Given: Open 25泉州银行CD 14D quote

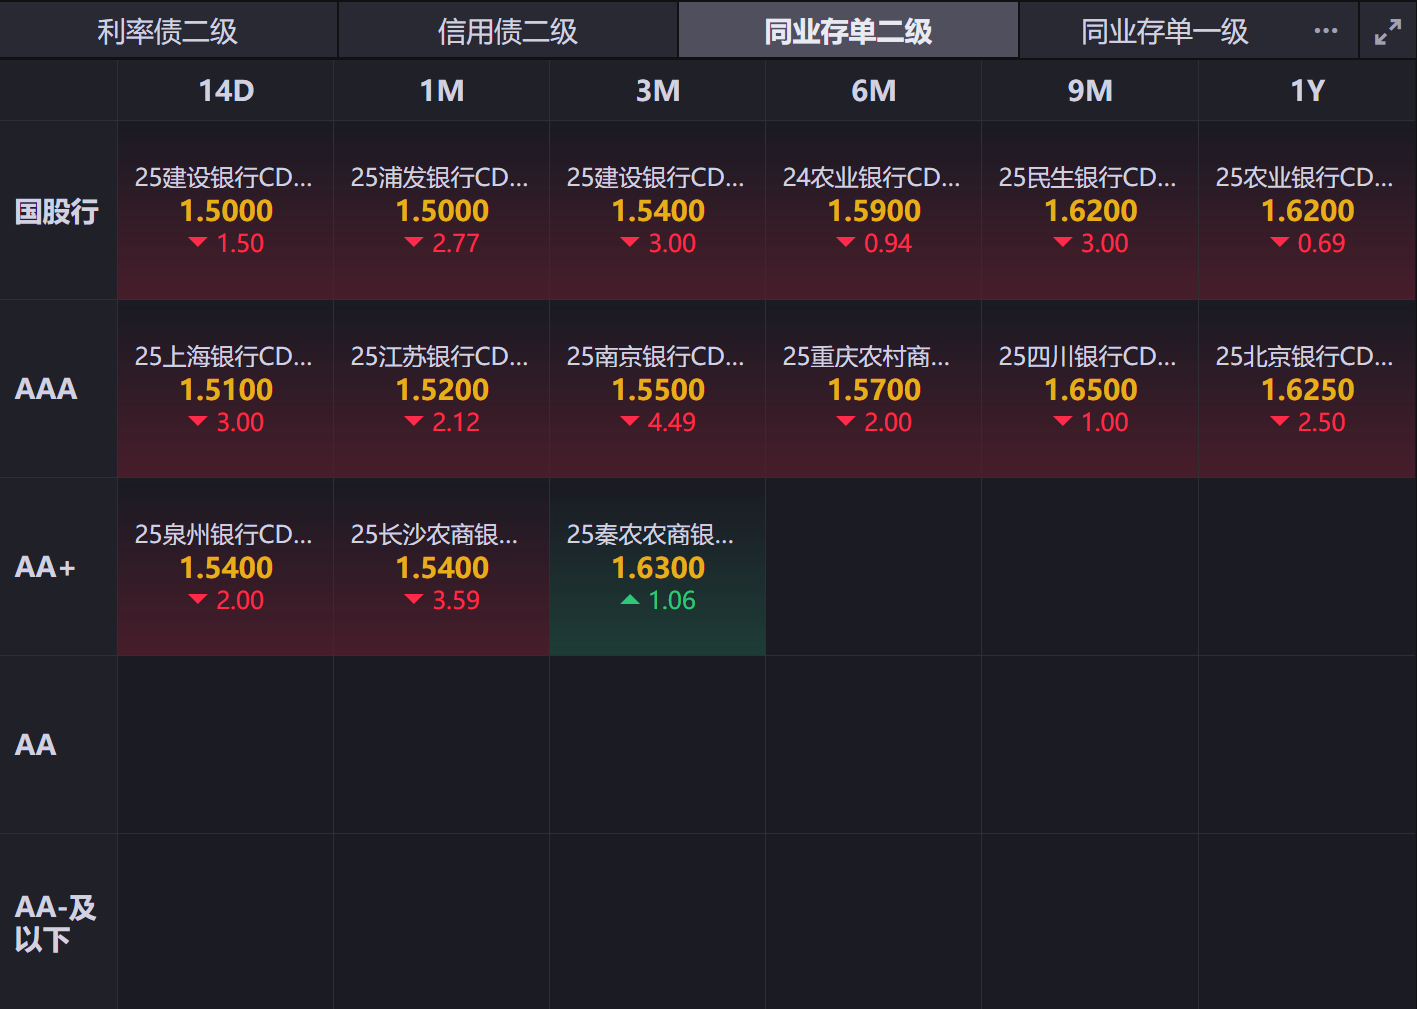Looking at the screenshot, I should (x=226, y=567).
